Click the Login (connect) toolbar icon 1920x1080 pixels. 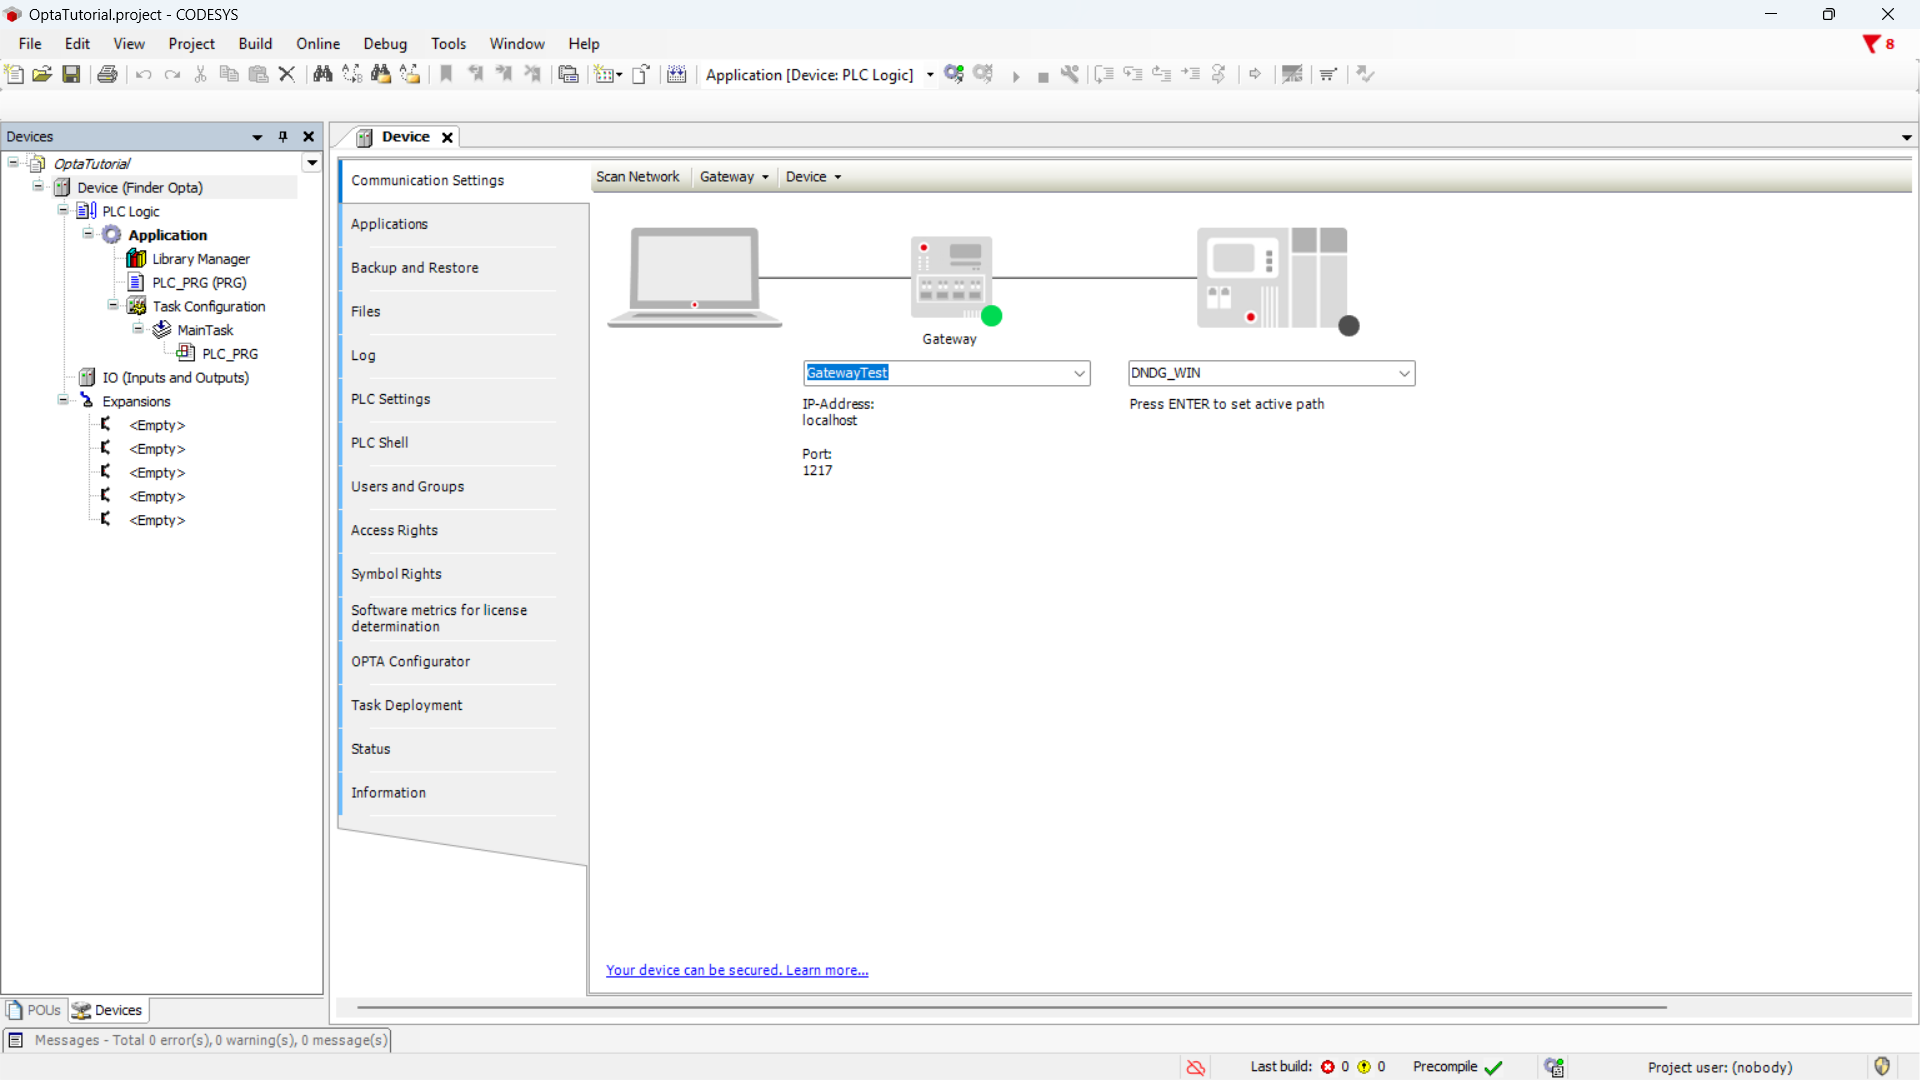click(954, 74)
